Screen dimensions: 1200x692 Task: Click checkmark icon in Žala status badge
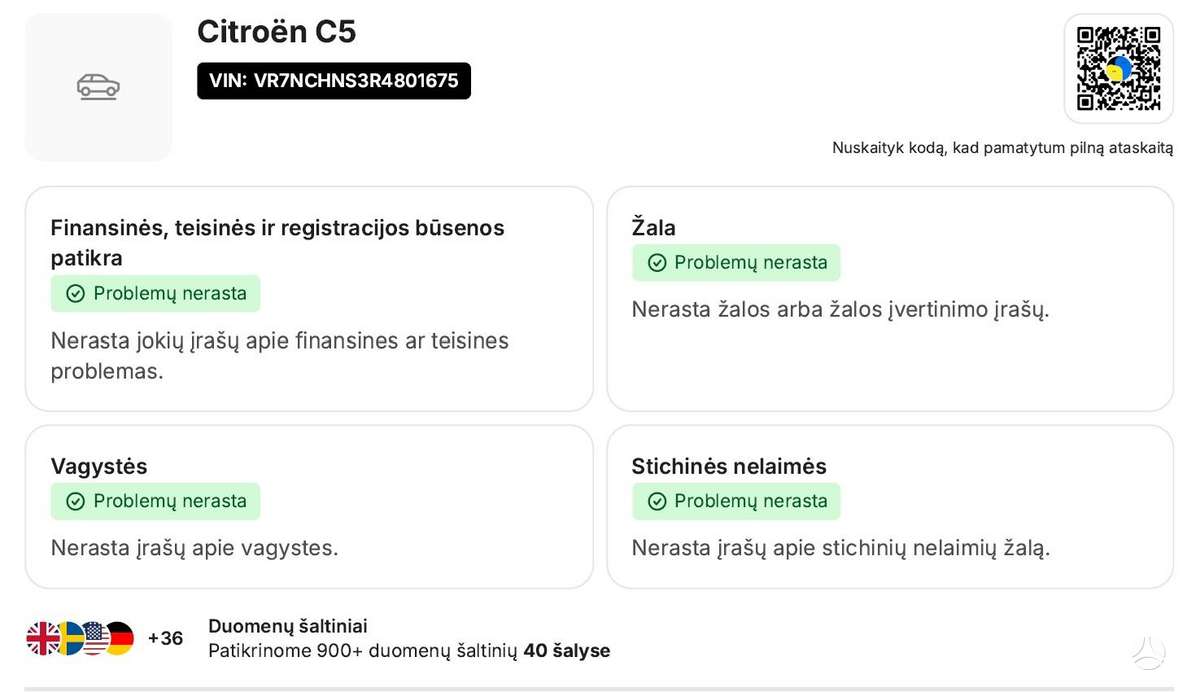(657, 263)
